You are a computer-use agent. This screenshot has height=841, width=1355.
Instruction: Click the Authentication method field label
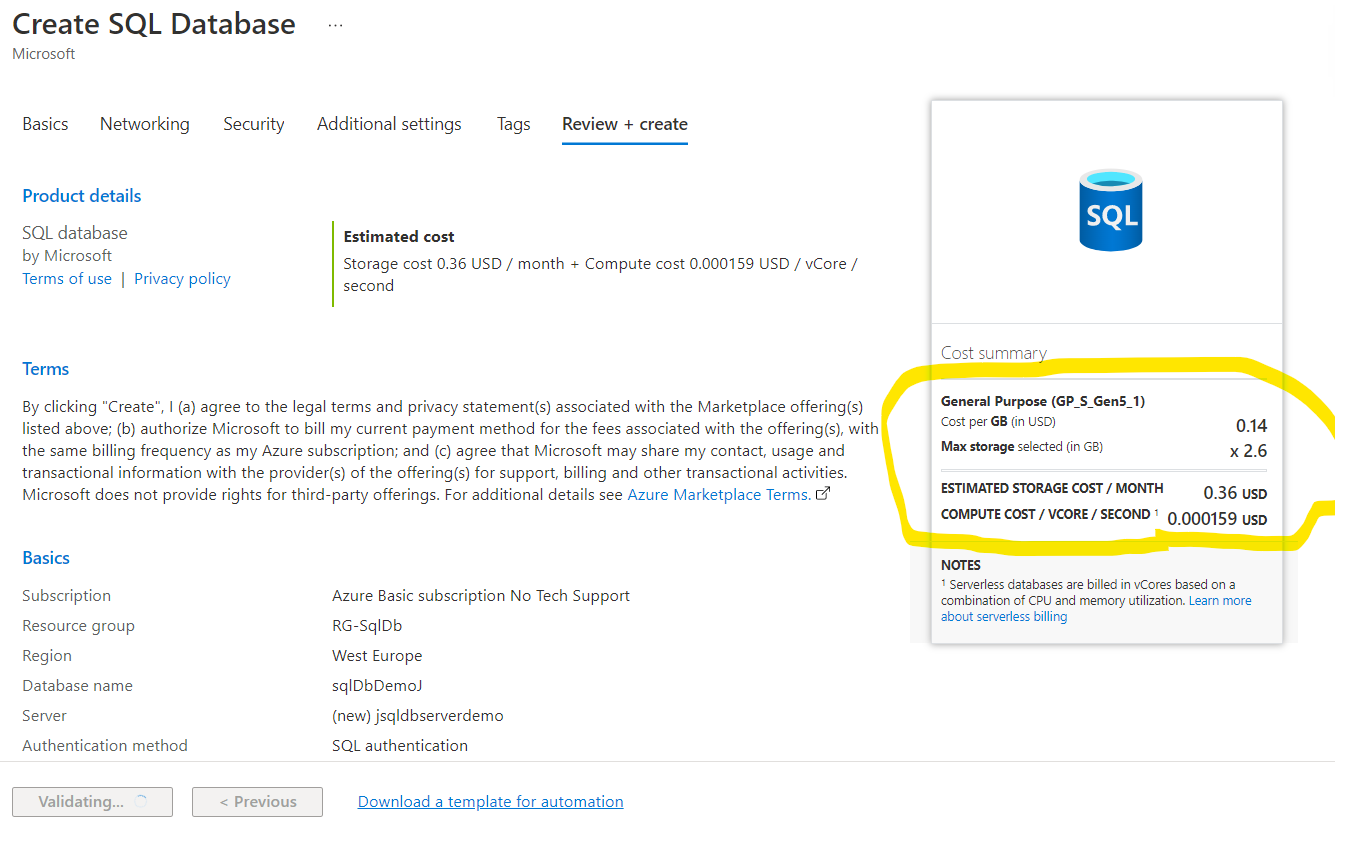105,746
